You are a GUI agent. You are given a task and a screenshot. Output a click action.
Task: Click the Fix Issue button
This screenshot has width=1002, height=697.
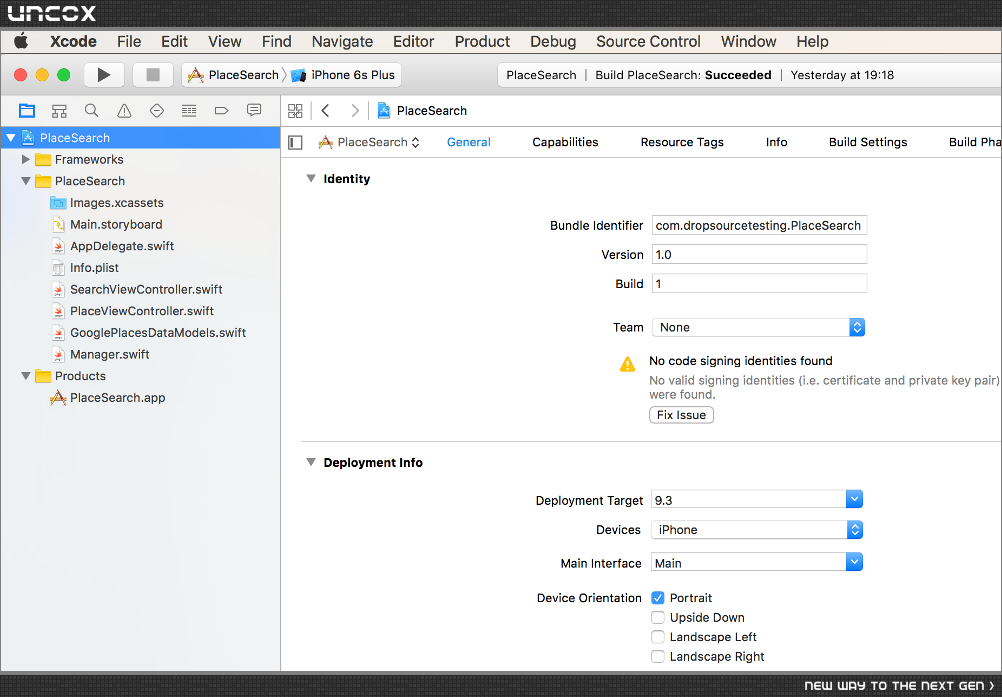click(x=681, y=415)
